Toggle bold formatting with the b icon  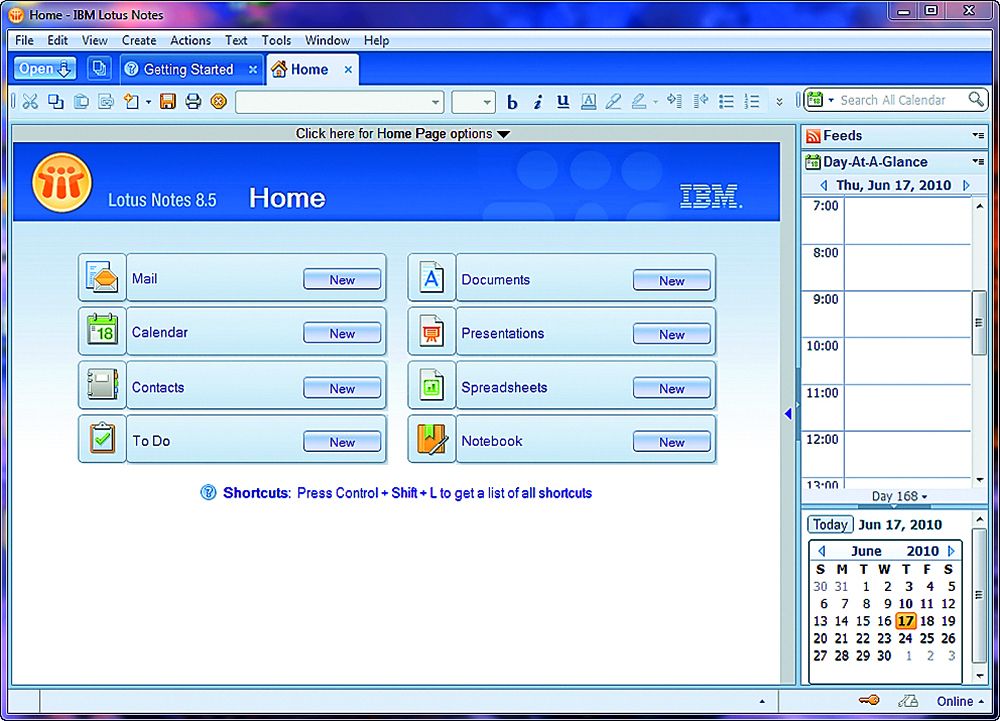pyautogui.click(x=511, y=102)
